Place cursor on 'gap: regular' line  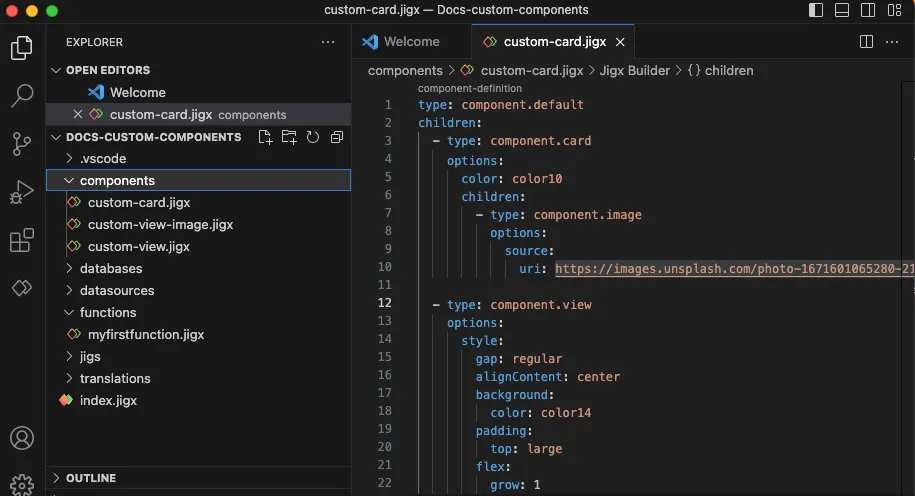(519, 359)
